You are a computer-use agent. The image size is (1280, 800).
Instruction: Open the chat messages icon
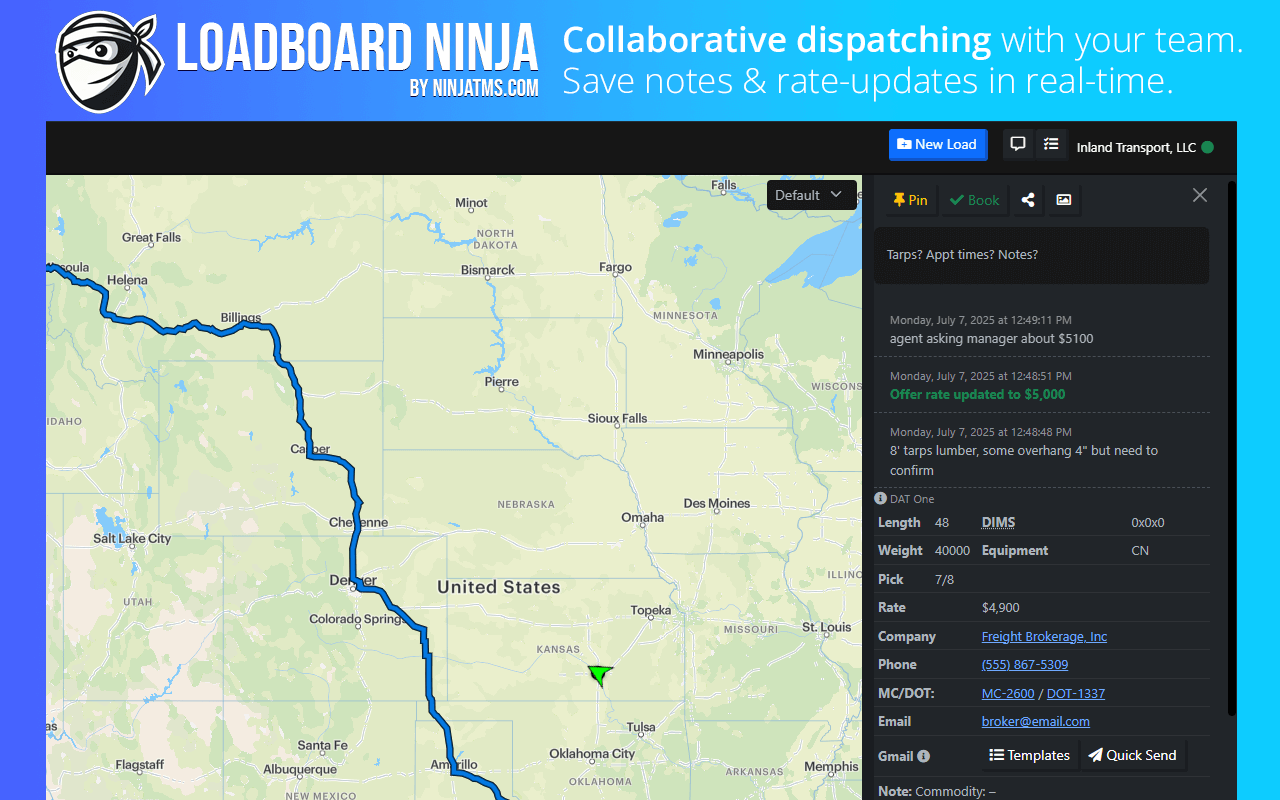(x=1018, y=145)
